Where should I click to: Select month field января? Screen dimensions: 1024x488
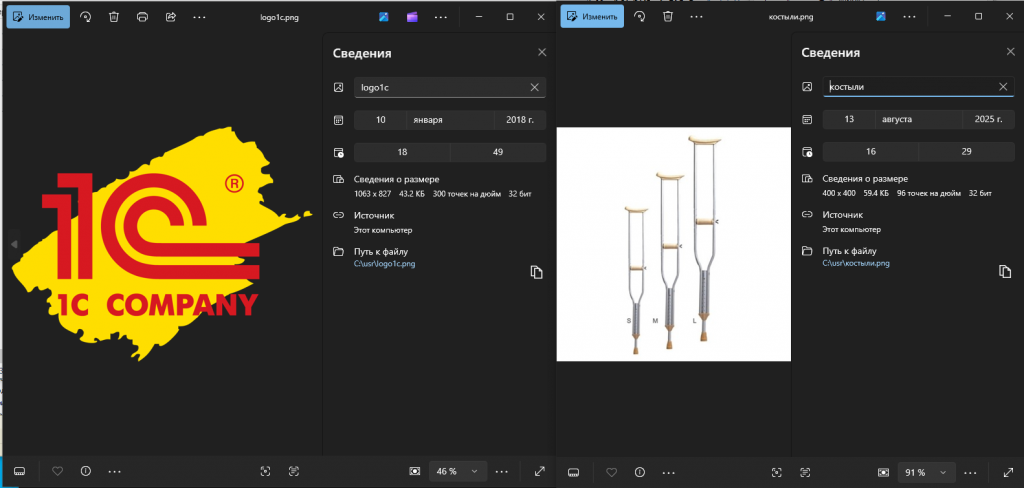450,120
